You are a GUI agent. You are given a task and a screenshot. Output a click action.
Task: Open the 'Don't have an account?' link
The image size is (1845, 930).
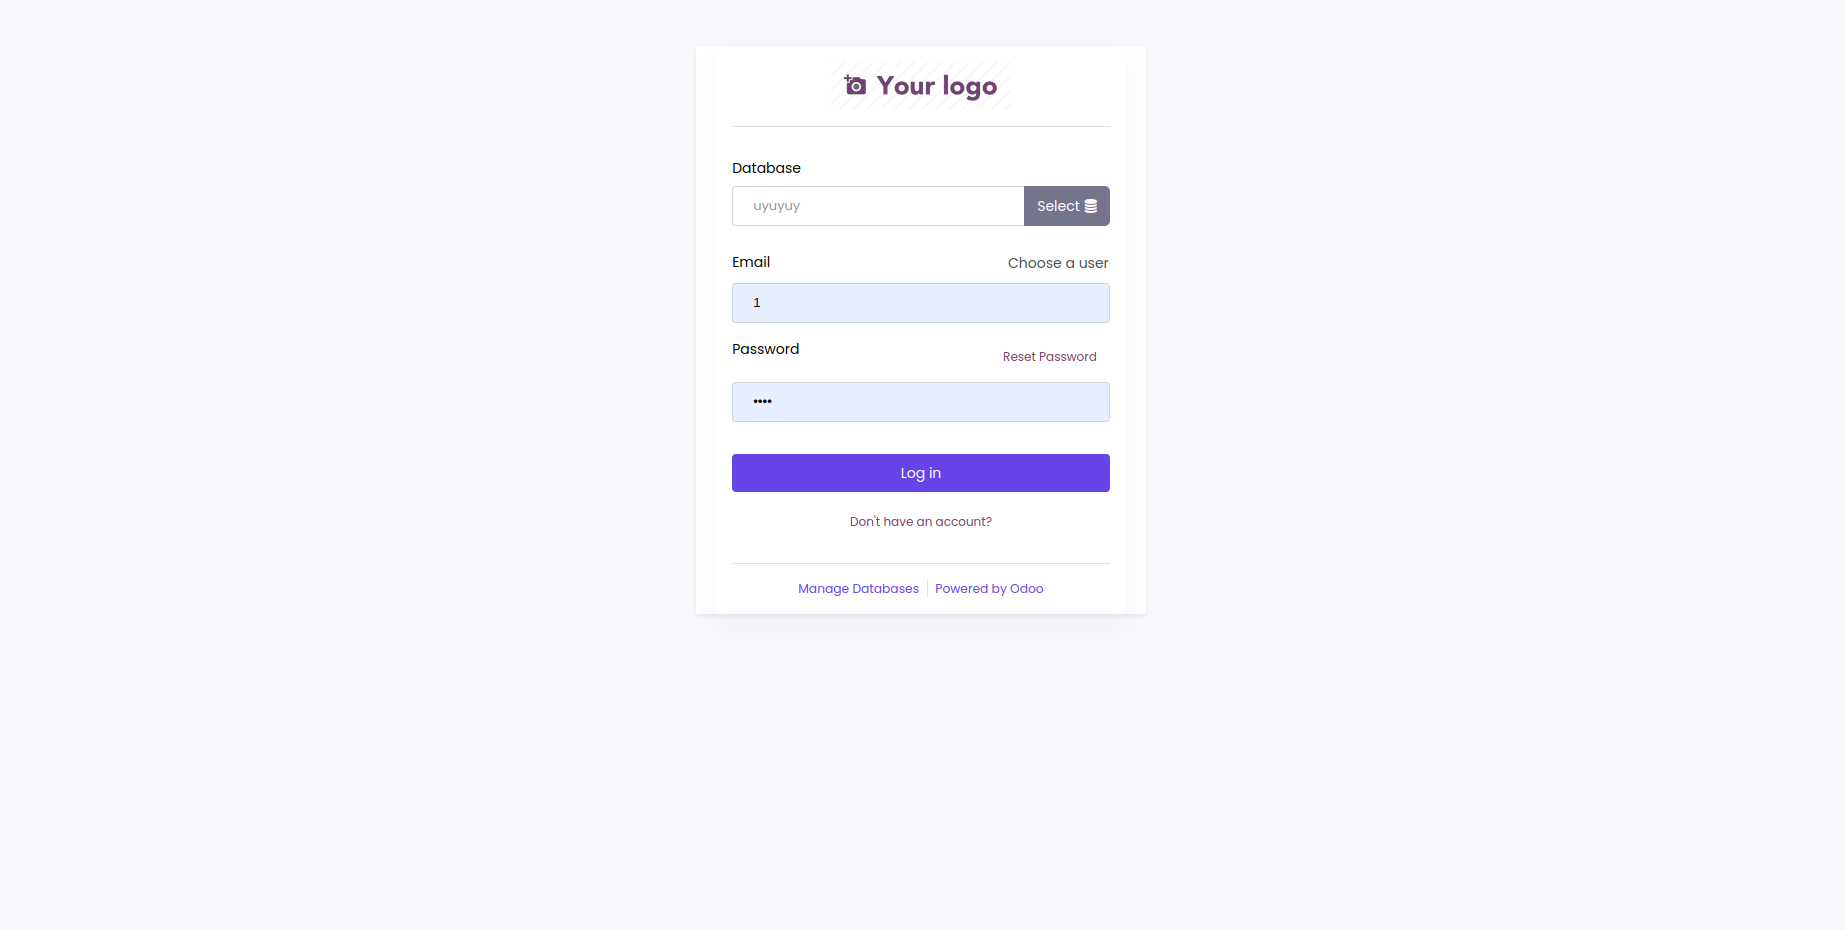920,522
